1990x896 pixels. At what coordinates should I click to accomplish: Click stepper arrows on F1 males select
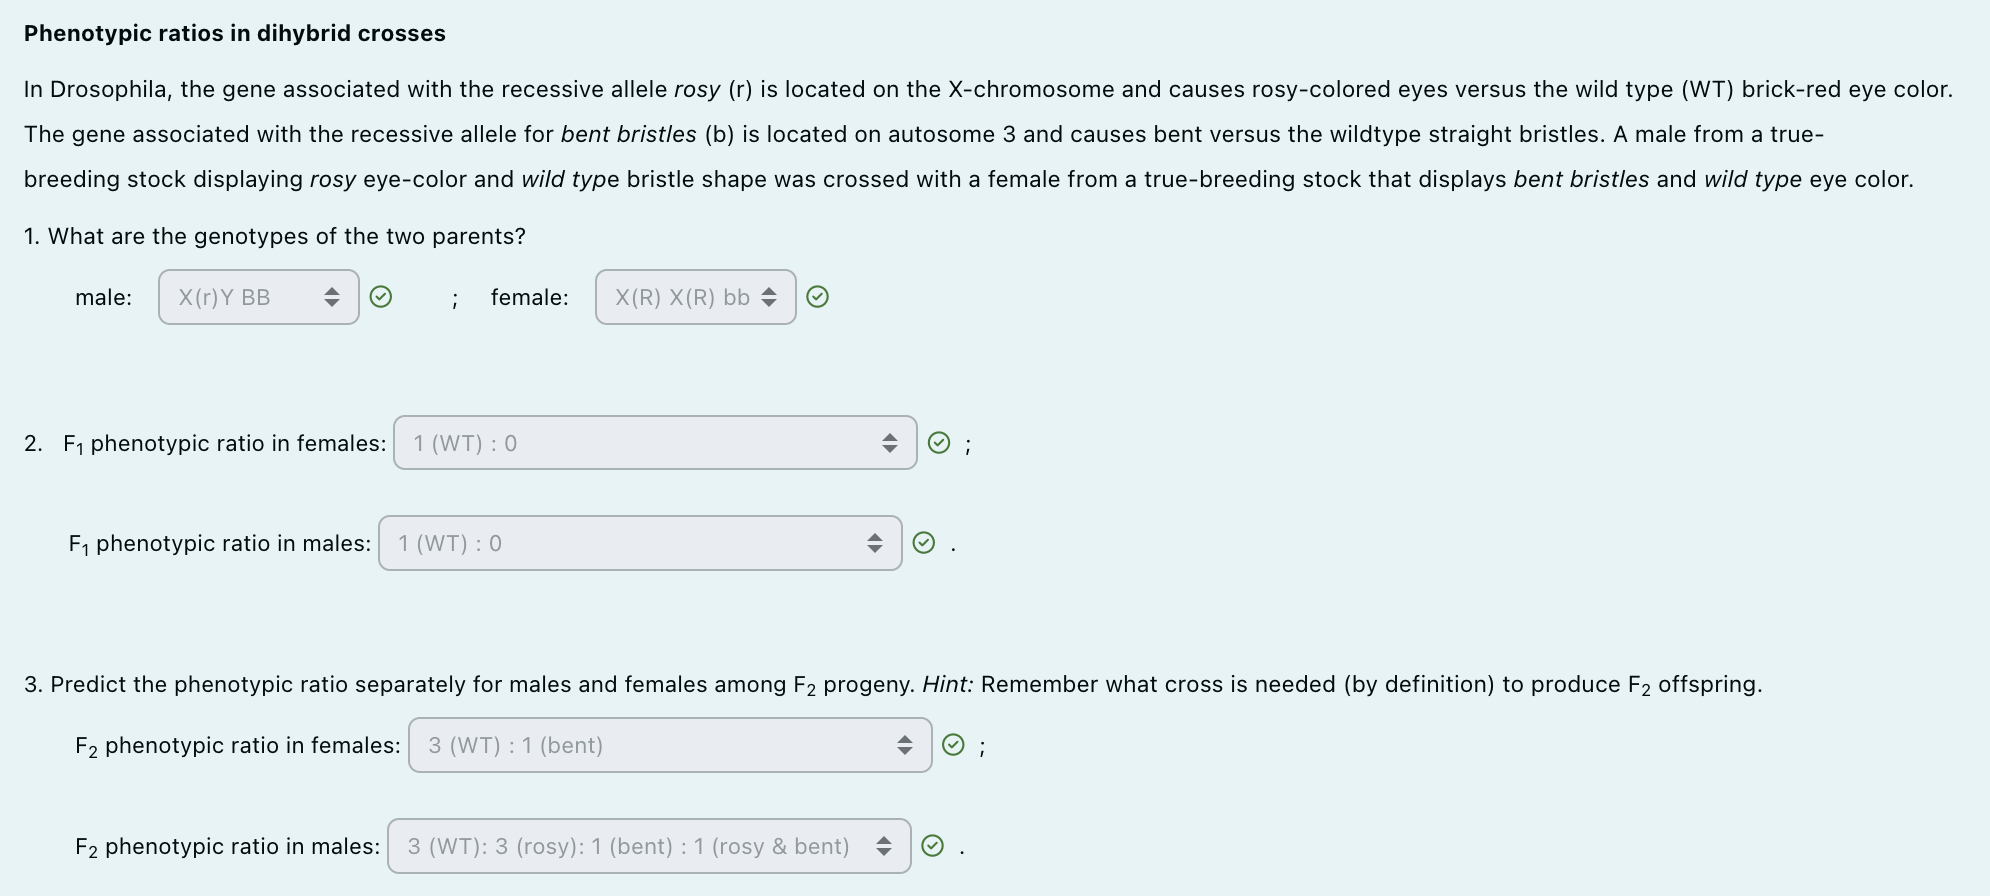point(875,543)
